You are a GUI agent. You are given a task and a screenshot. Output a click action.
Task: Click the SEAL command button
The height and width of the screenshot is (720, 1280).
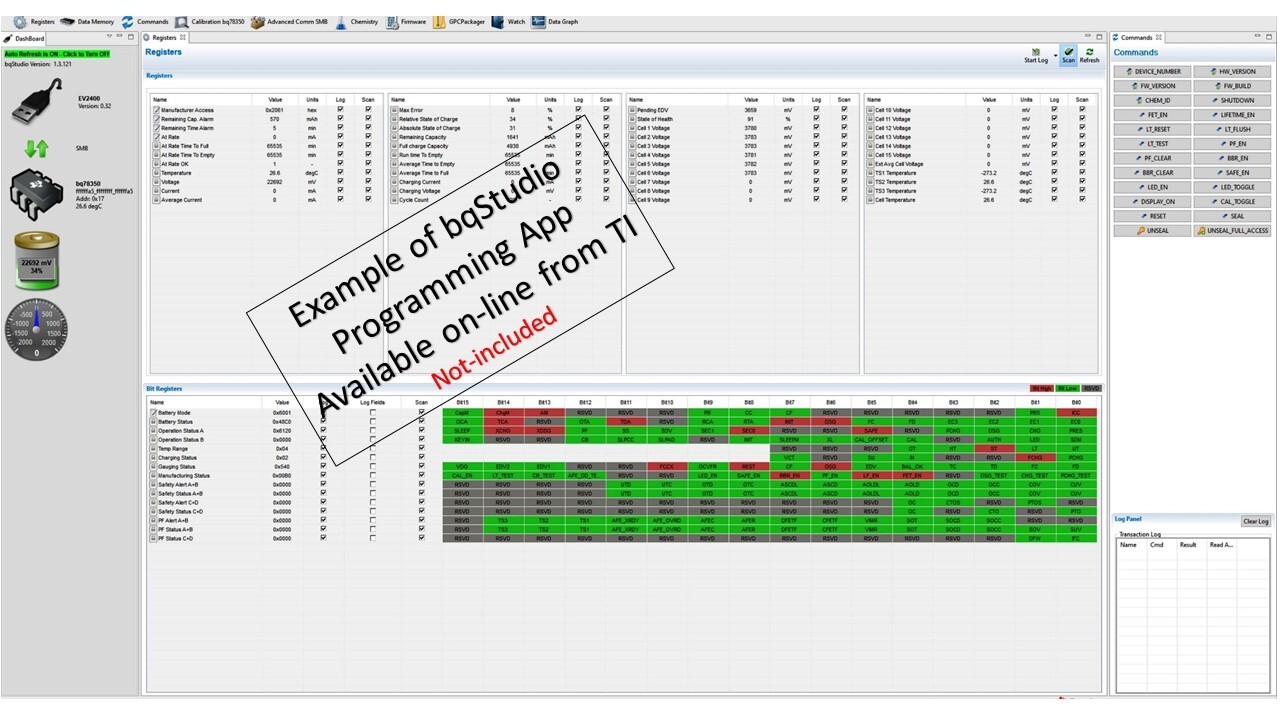(x=1233, y=216)
